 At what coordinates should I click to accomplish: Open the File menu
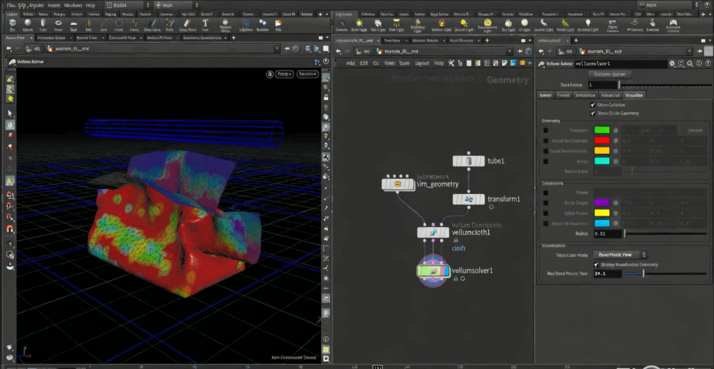click(11, 5)
